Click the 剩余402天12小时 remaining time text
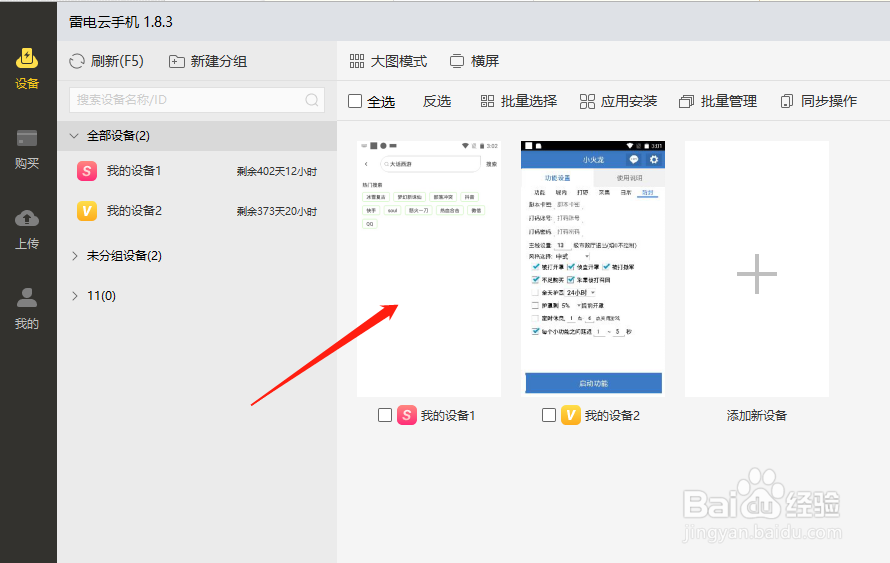 [x=277, y=171]
